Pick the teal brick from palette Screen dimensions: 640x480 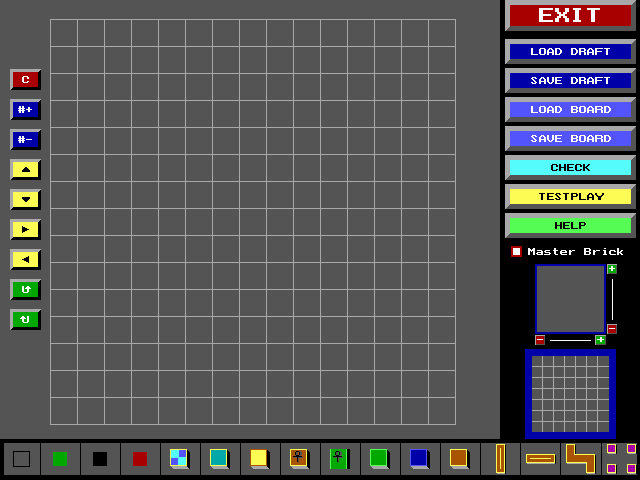tap(219, 458)
